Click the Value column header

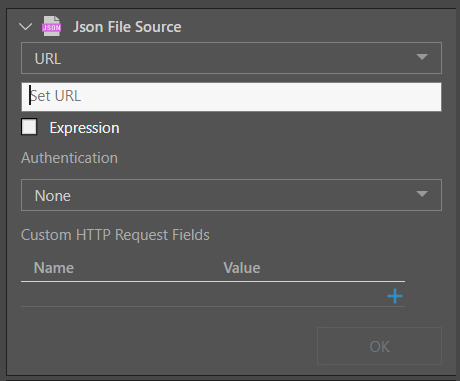point(242,268)
